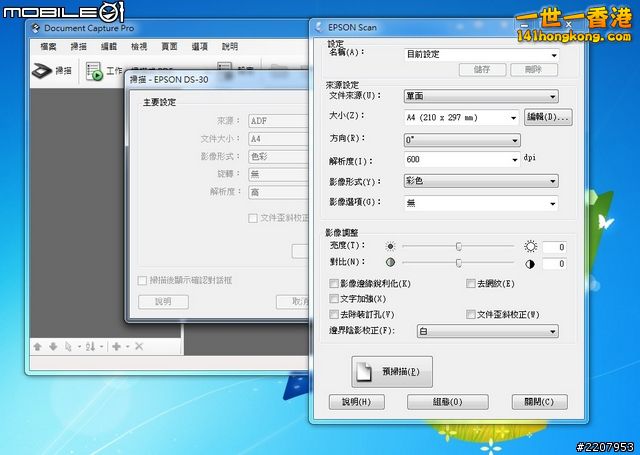Click the 亮度 brightness slider handle

(x=458, y=246)
